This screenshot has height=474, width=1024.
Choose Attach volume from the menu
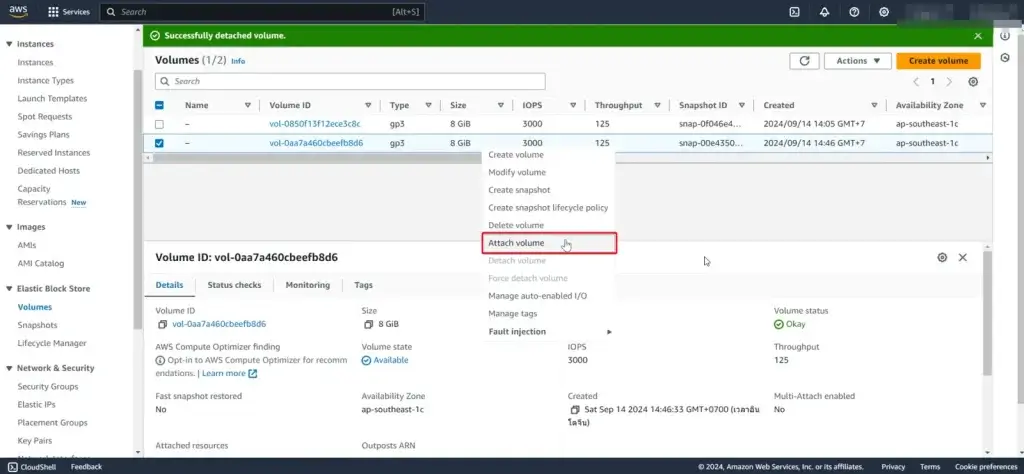click(549, 243)
